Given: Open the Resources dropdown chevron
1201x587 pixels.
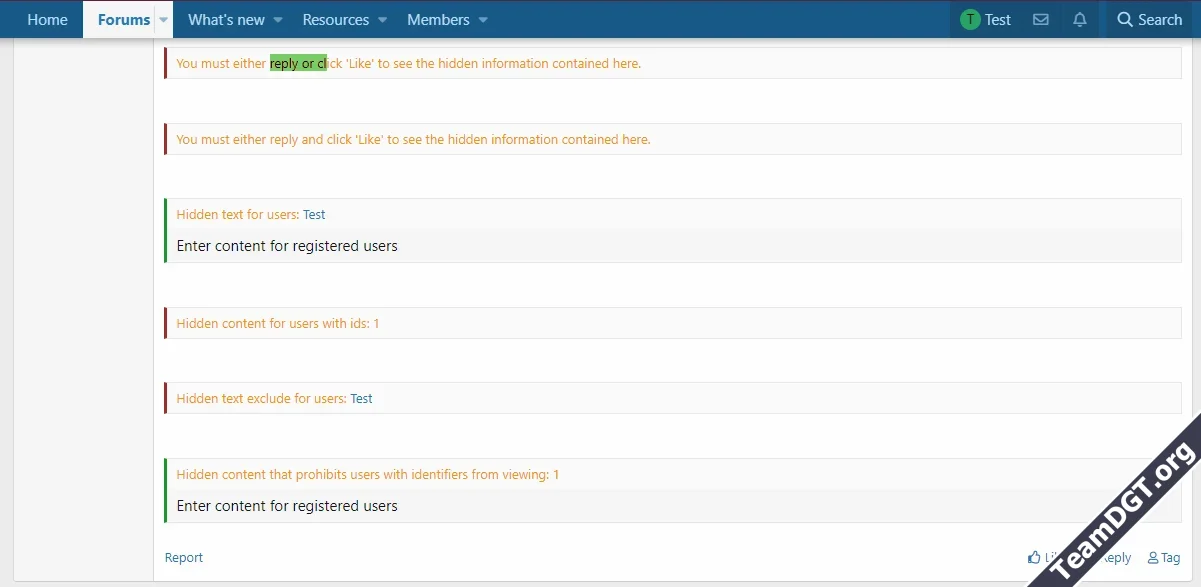Looking at the screenshot, I should [x=382, y=19].
